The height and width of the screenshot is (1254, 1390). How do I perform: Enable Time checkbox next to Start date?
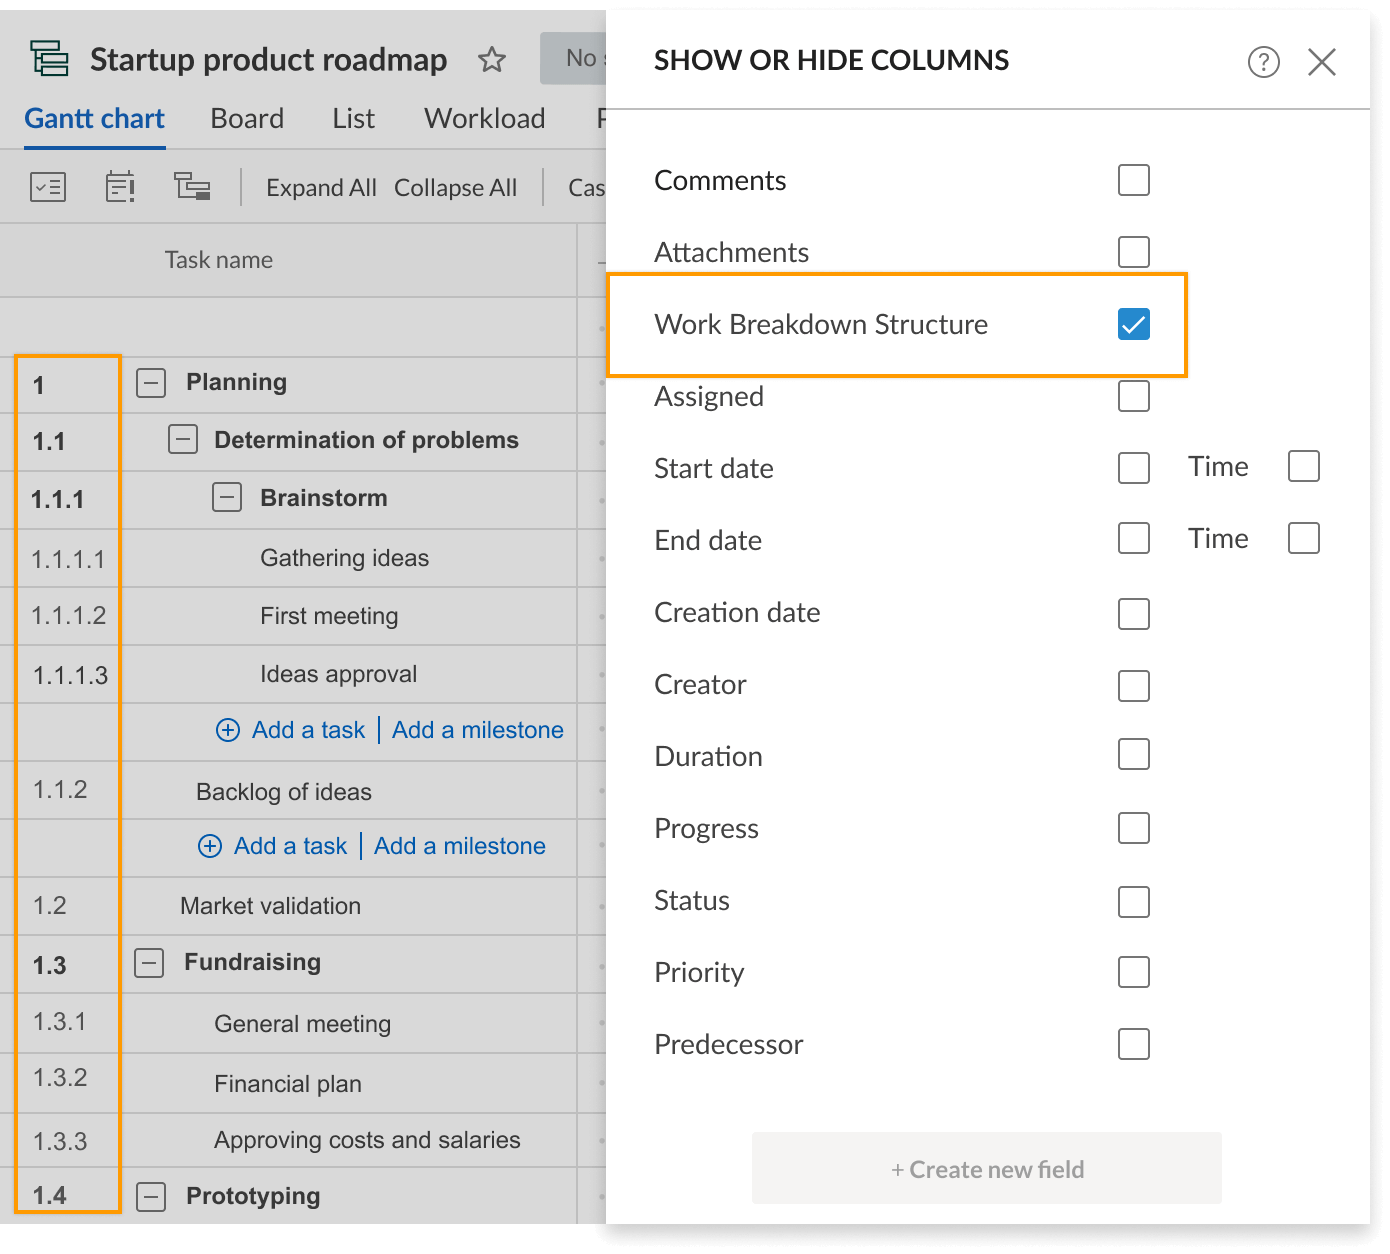click(x=1303, y=466)
